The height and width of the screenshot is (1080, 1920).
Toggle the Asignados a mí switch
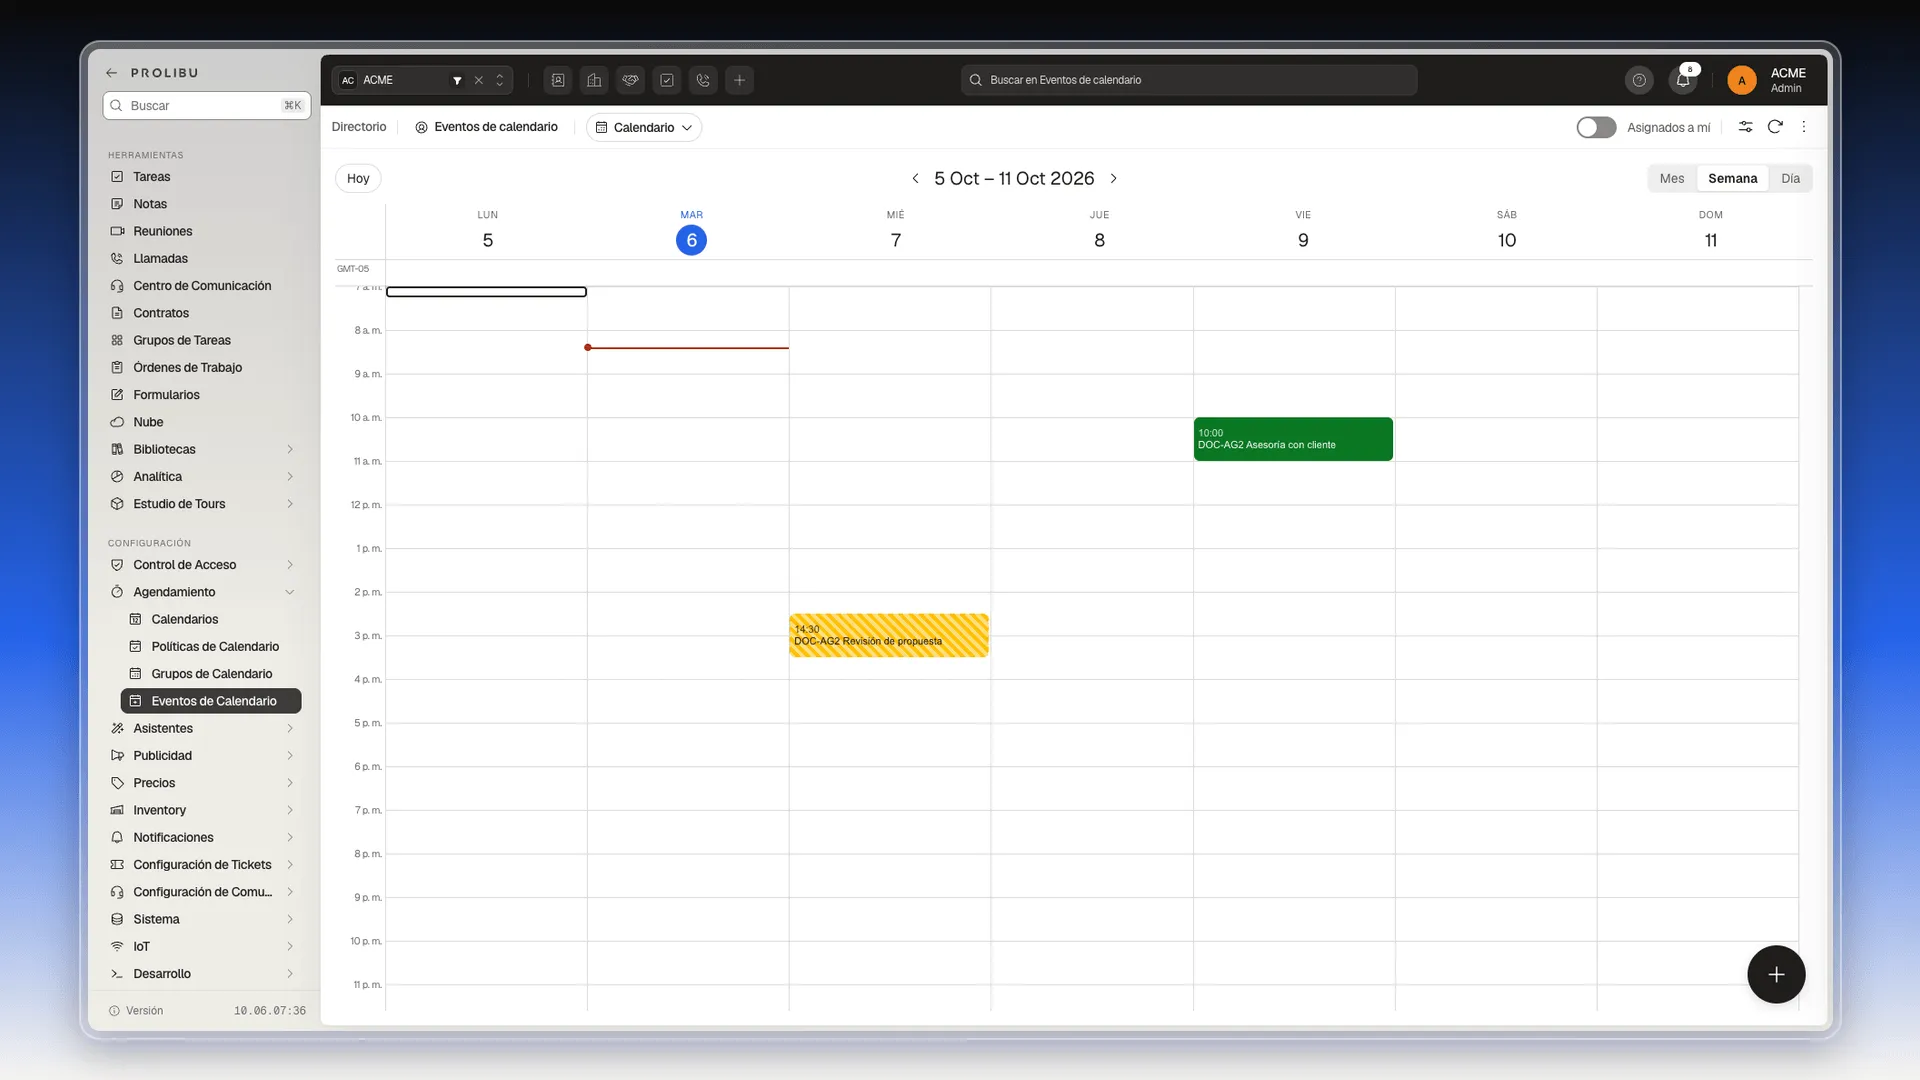point(1596,127)
